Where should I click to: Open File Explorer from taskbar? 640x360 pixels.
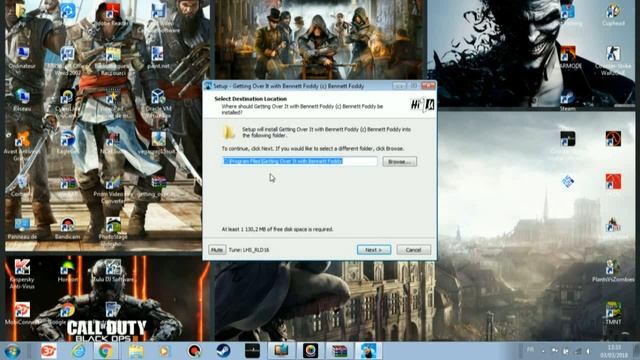[x=136, y=351]
